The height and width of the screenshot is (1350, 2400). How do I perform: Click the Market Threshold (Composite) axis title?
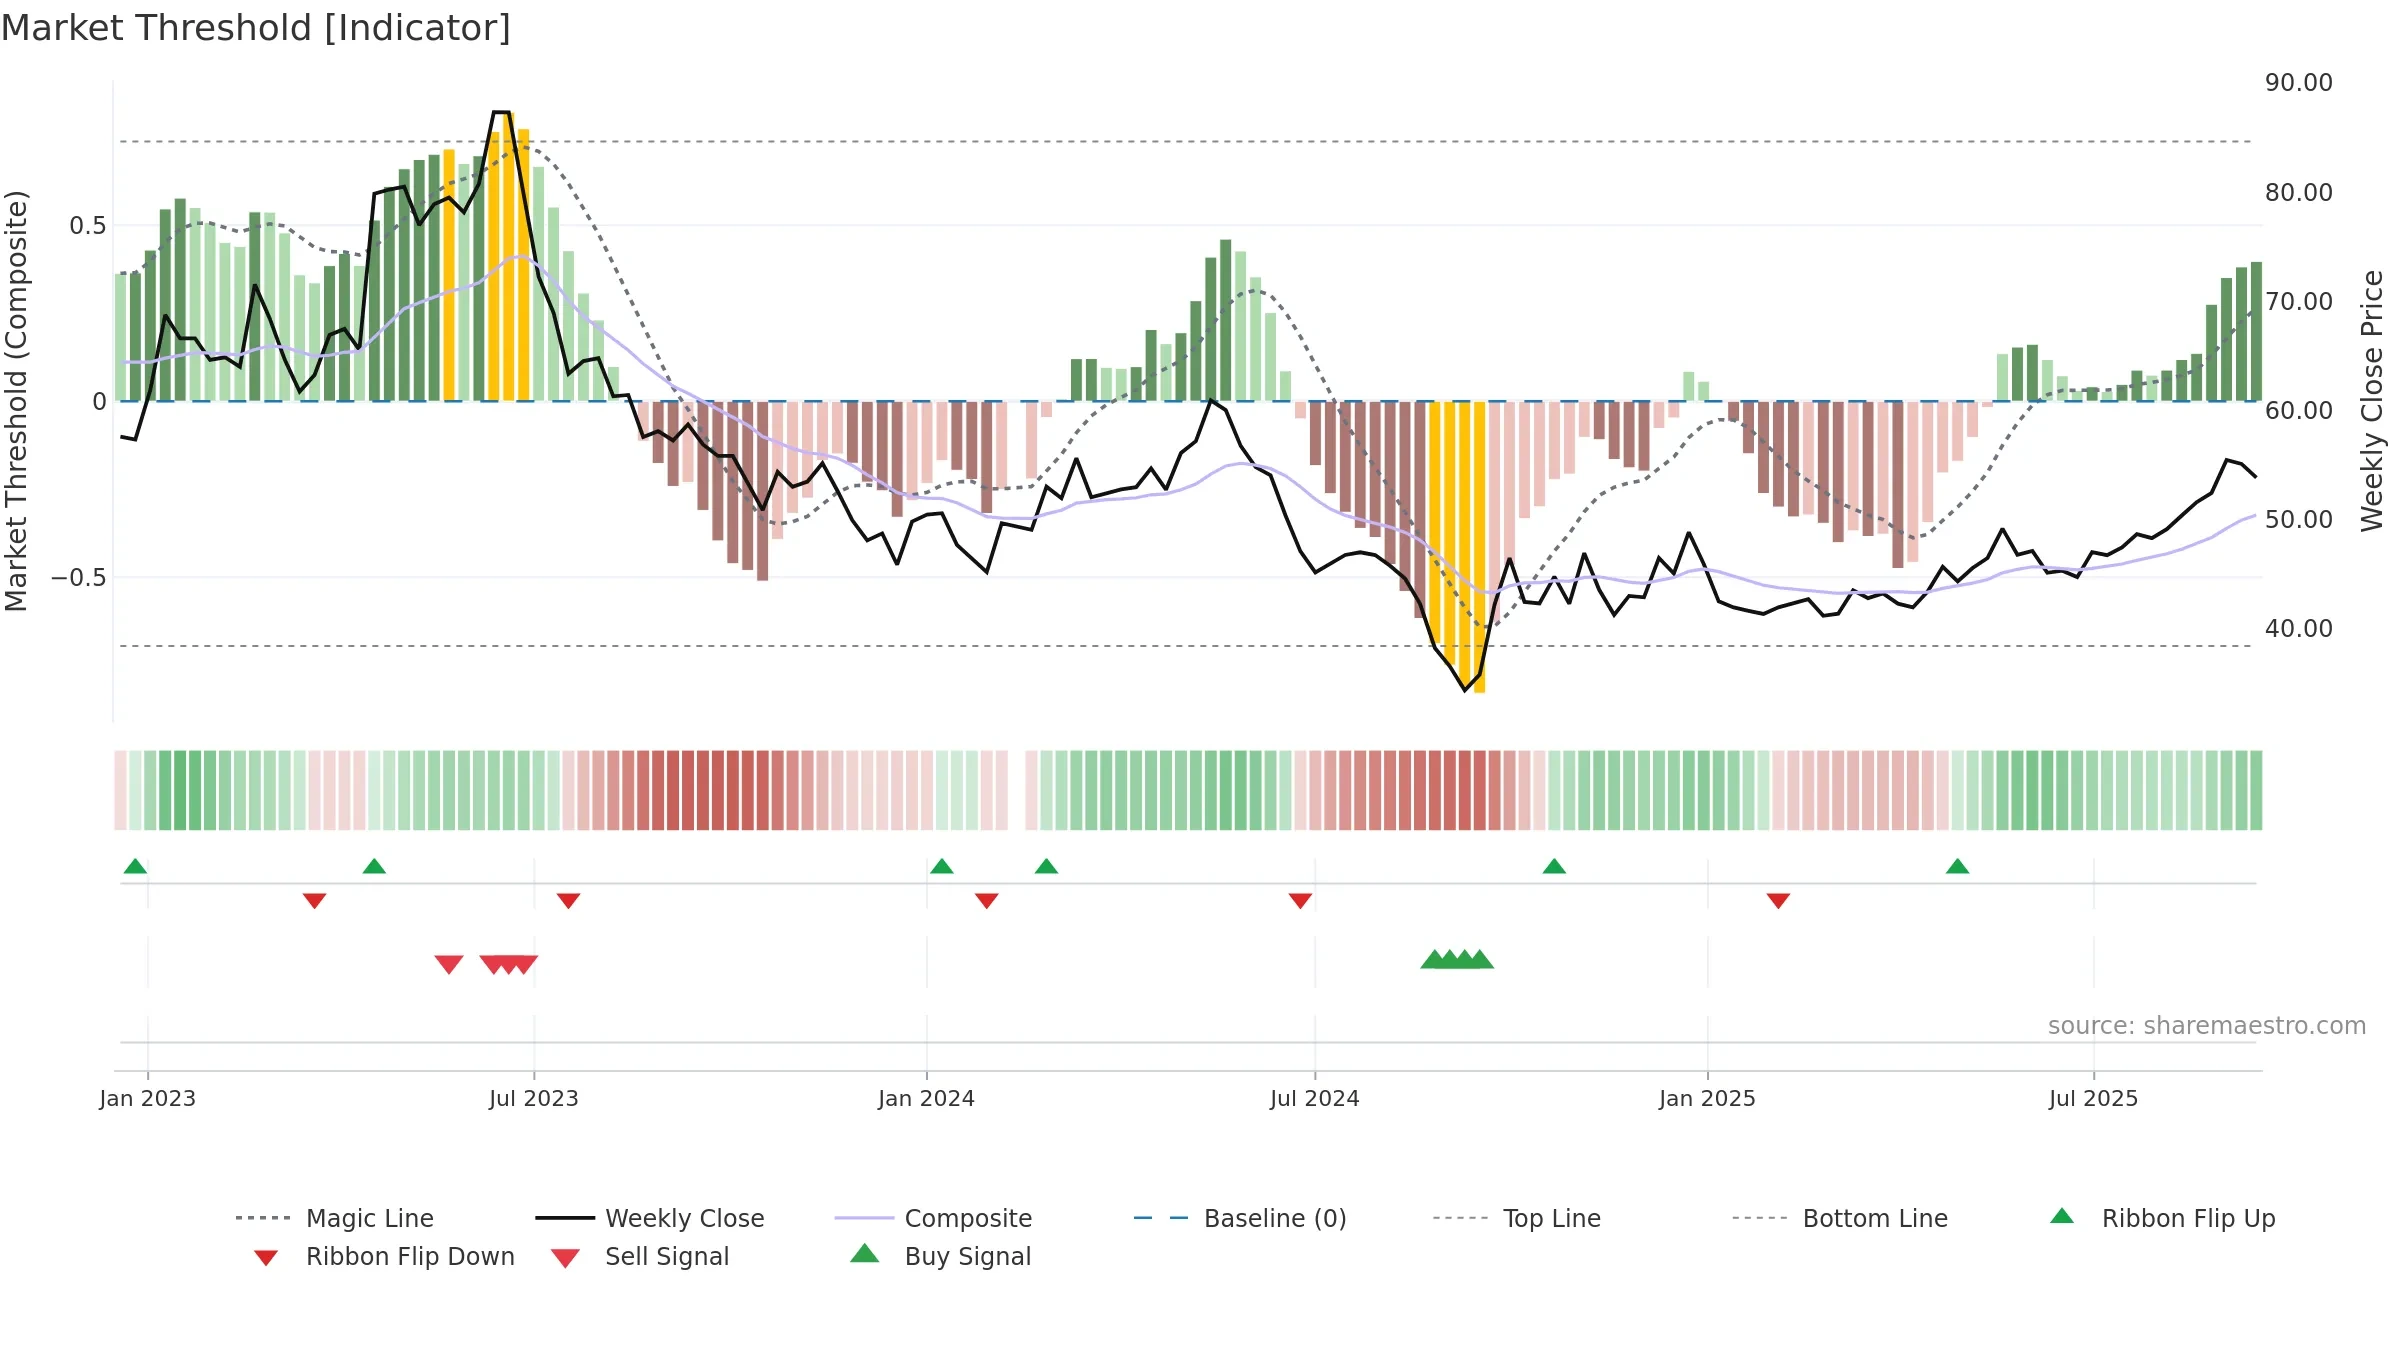click(16, 401)
